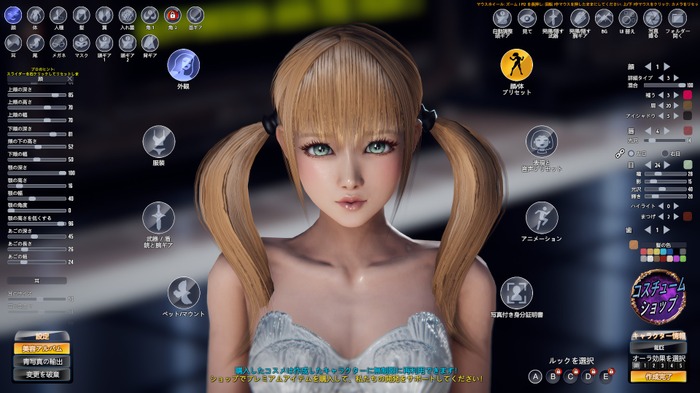Select the 右目 (right eye) radio button
This screenshot has height=393, width=700.
[665, 153]
